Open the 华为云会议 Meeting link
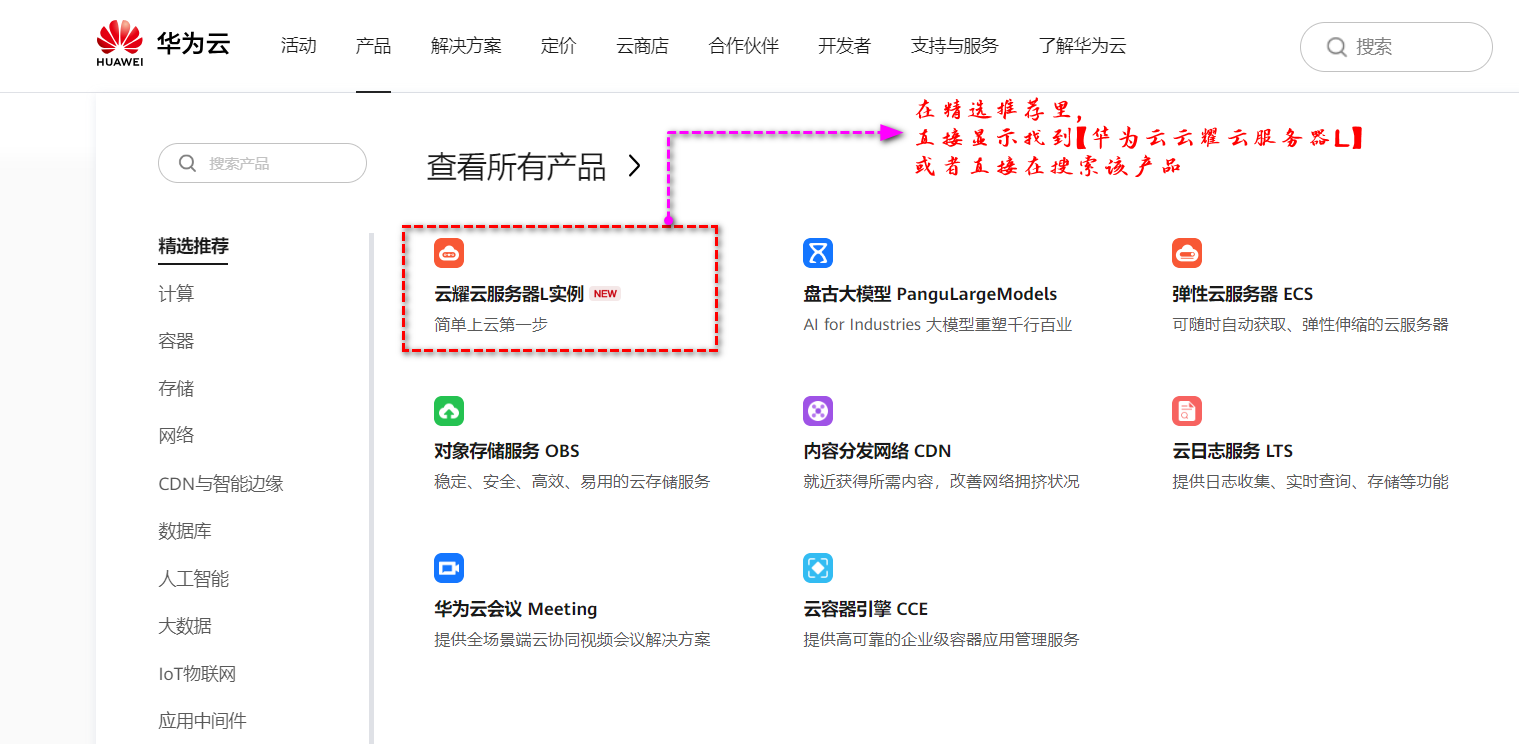Viewport: 1519px width, 744px height. coord(516,609)
